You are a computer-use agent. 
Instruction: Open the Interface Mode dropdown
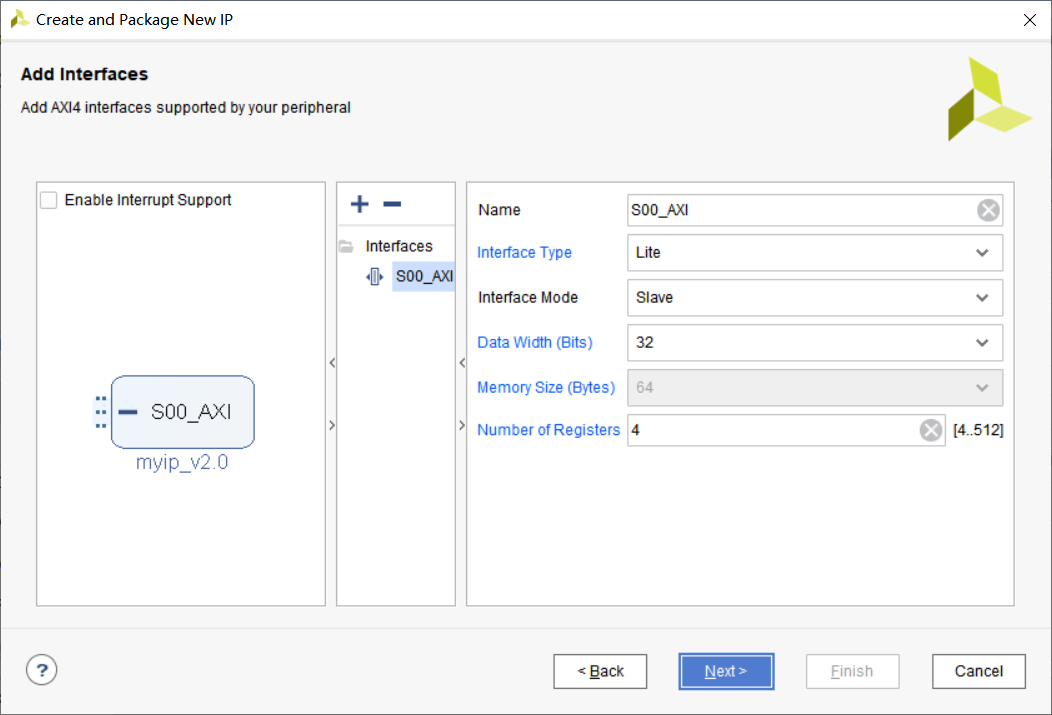pos(814,298)
